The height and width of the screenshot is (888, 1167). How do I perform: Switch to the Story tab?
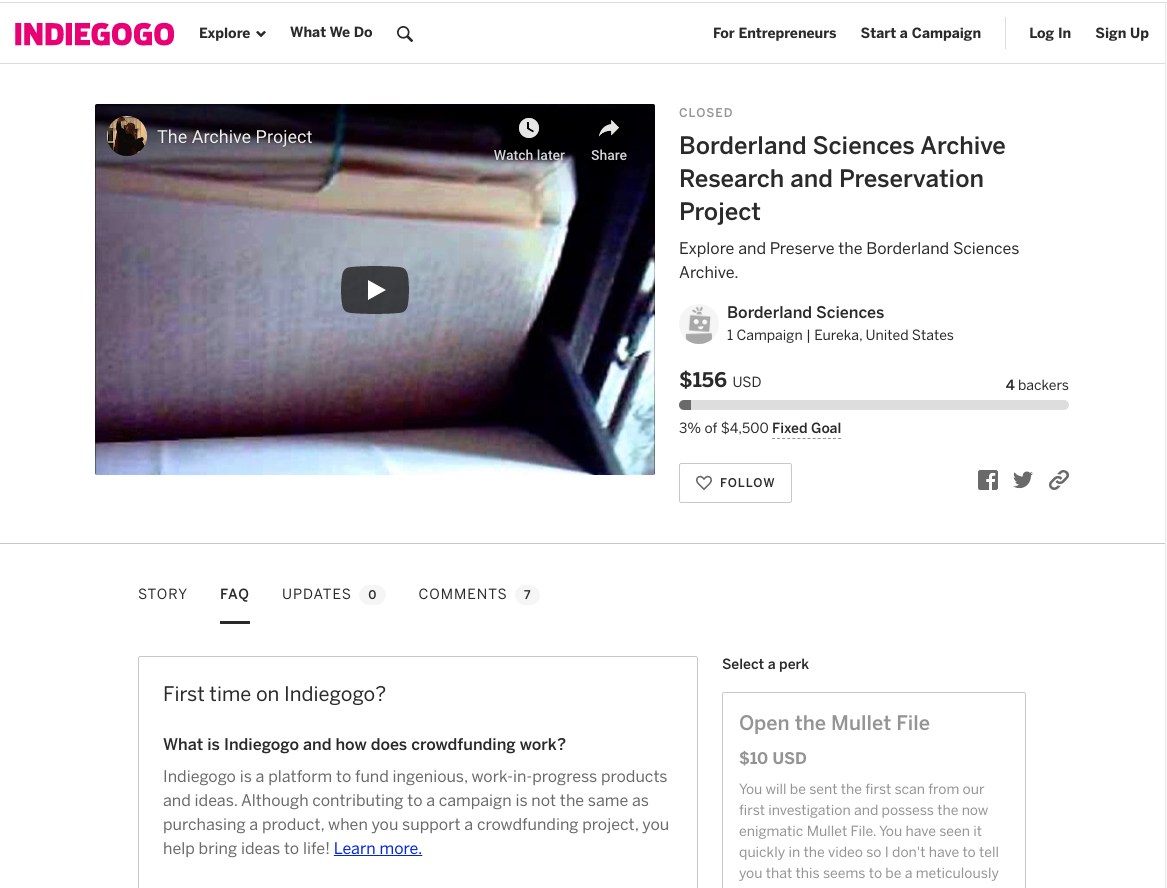point(162,594)
